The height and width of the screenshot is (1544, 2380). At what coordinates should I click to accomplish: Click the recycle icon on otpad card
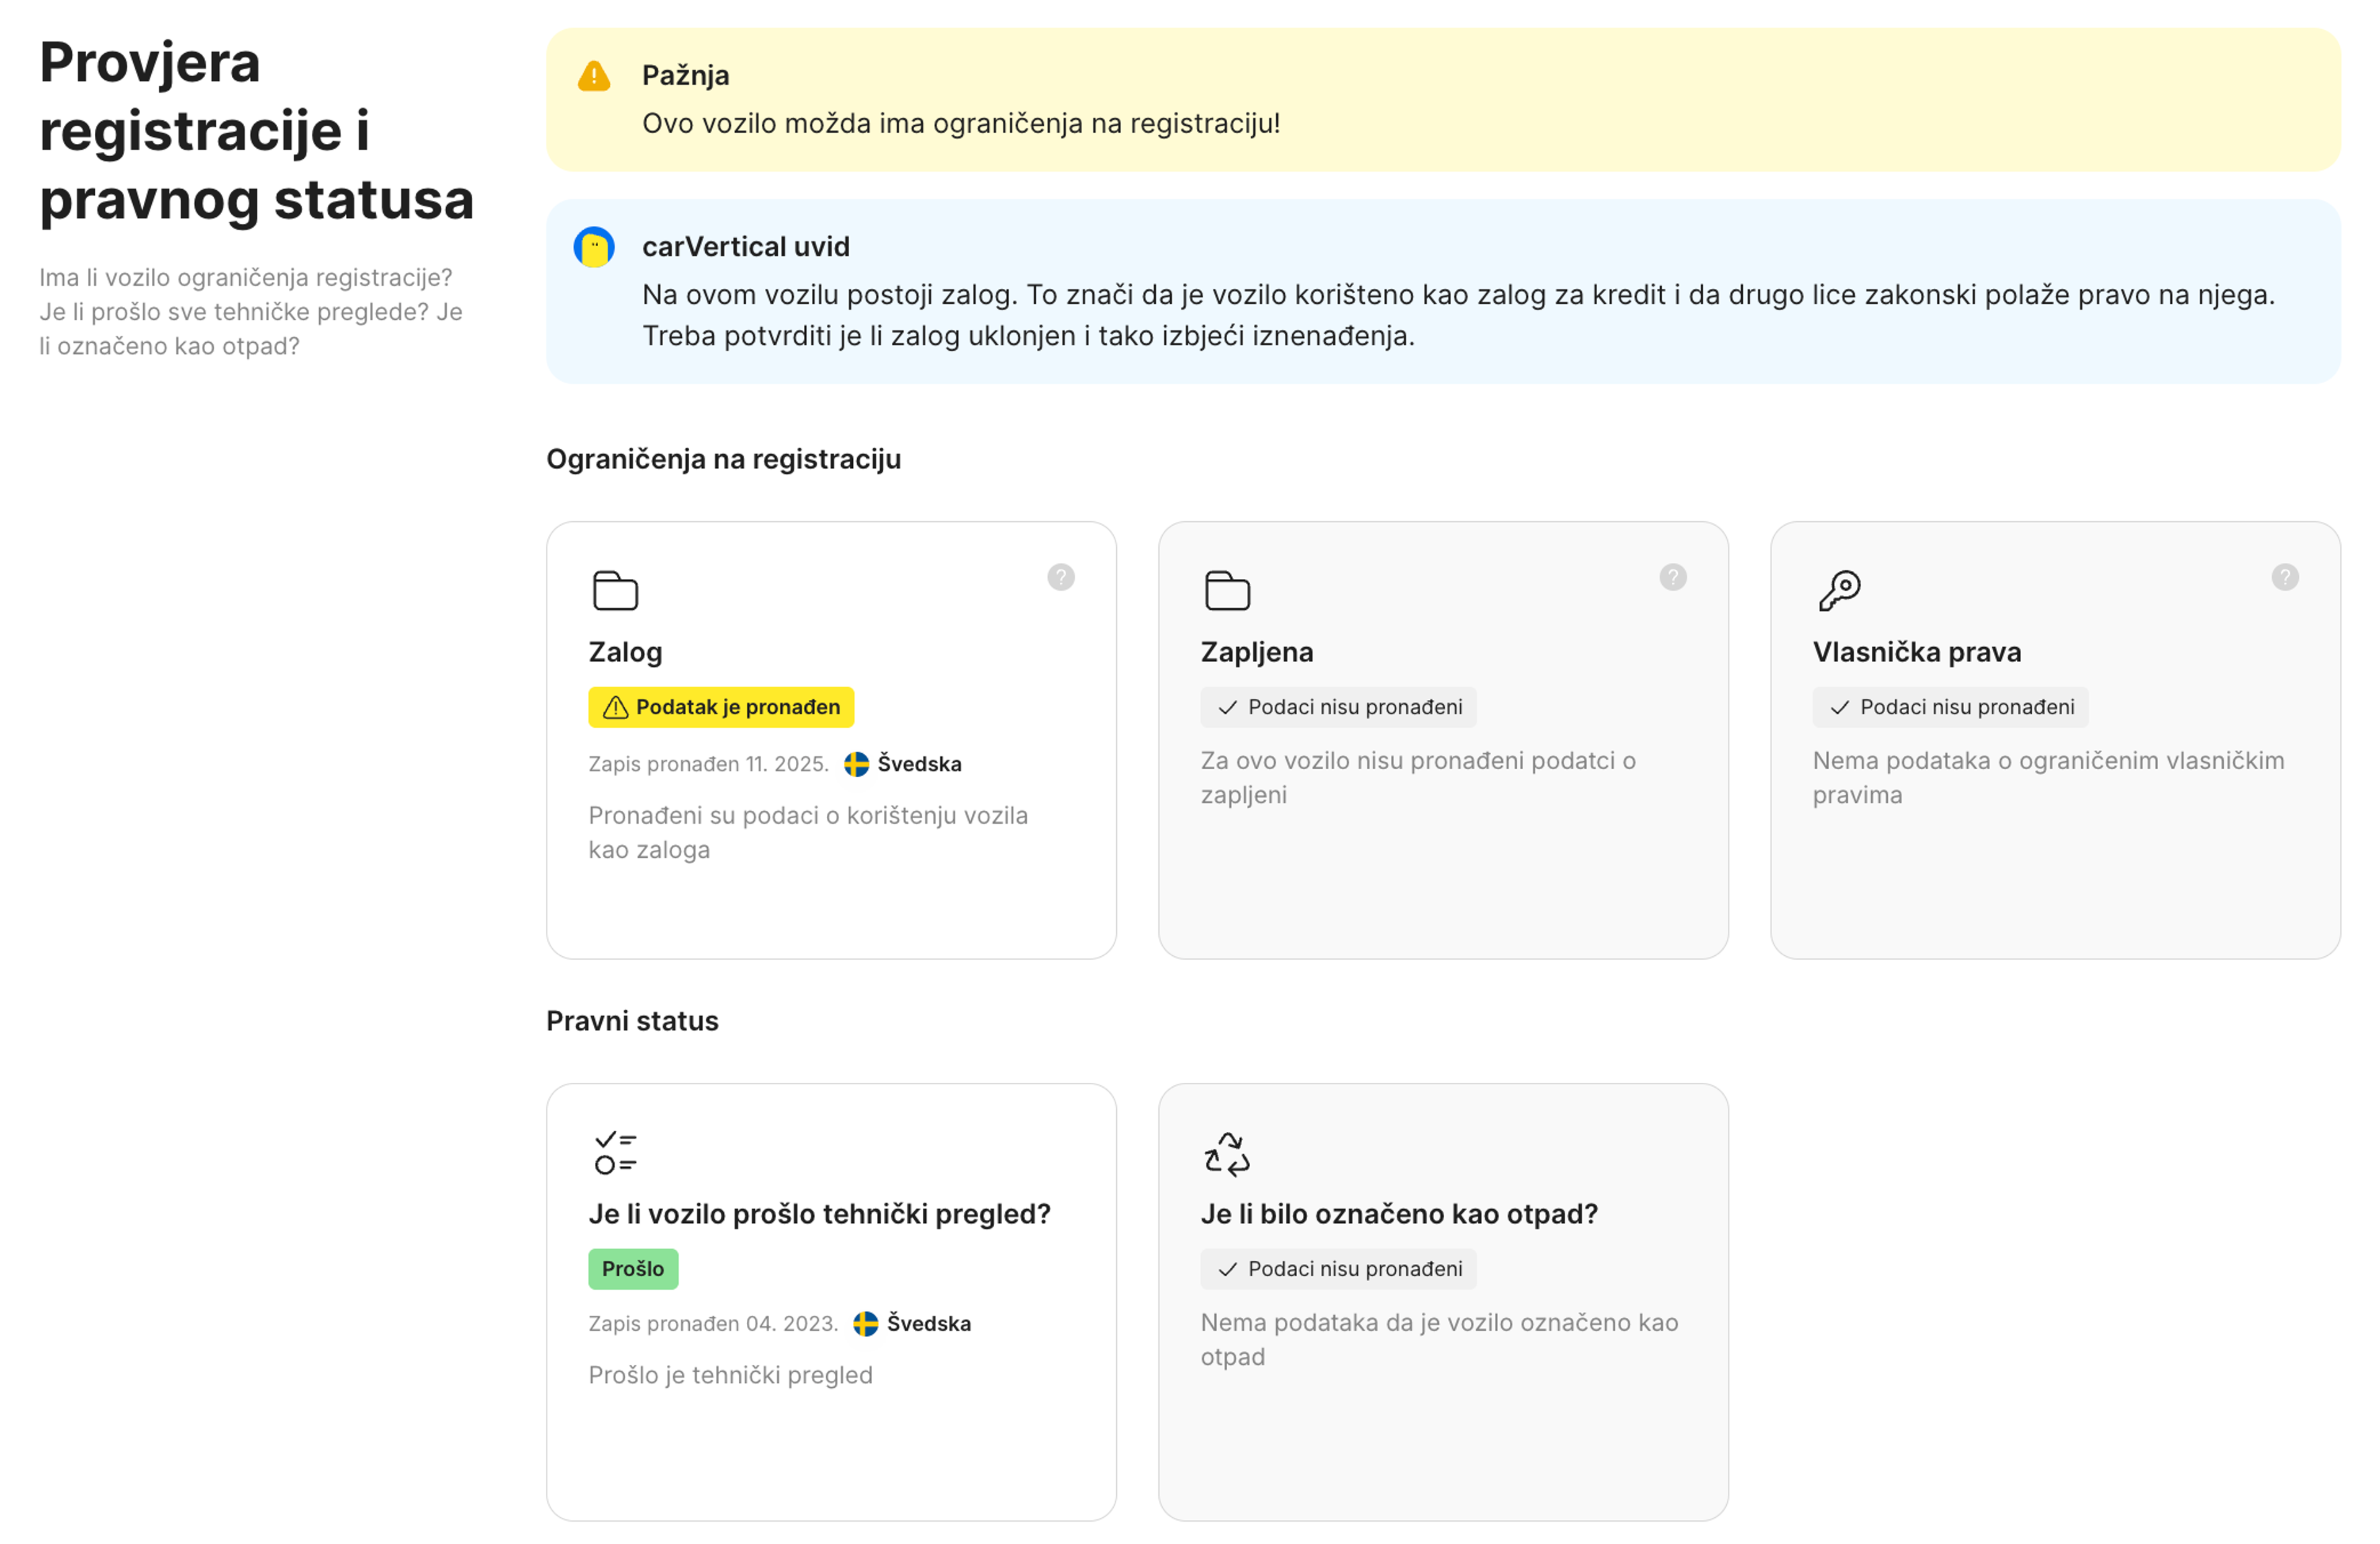1227,1153
